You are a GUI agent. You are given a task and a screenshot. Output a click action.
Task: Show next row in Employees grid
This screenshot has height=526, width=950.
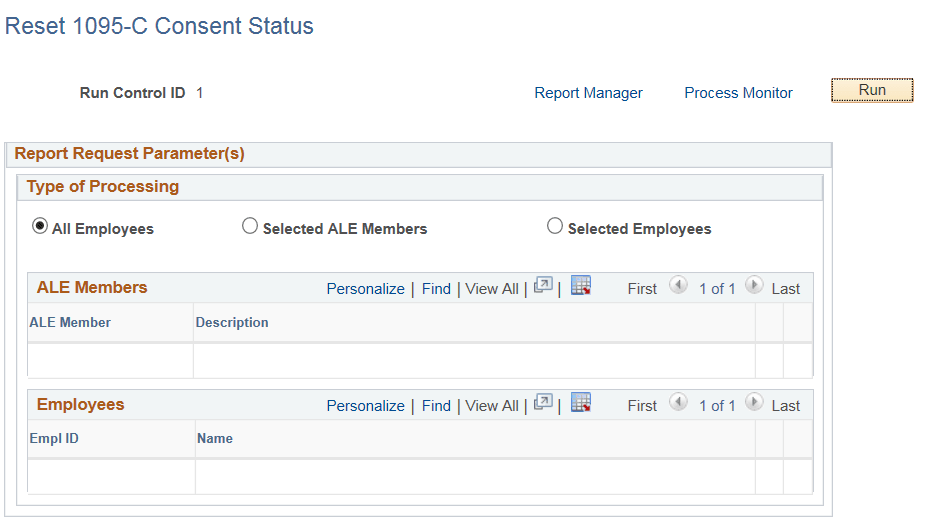point(754,404)
